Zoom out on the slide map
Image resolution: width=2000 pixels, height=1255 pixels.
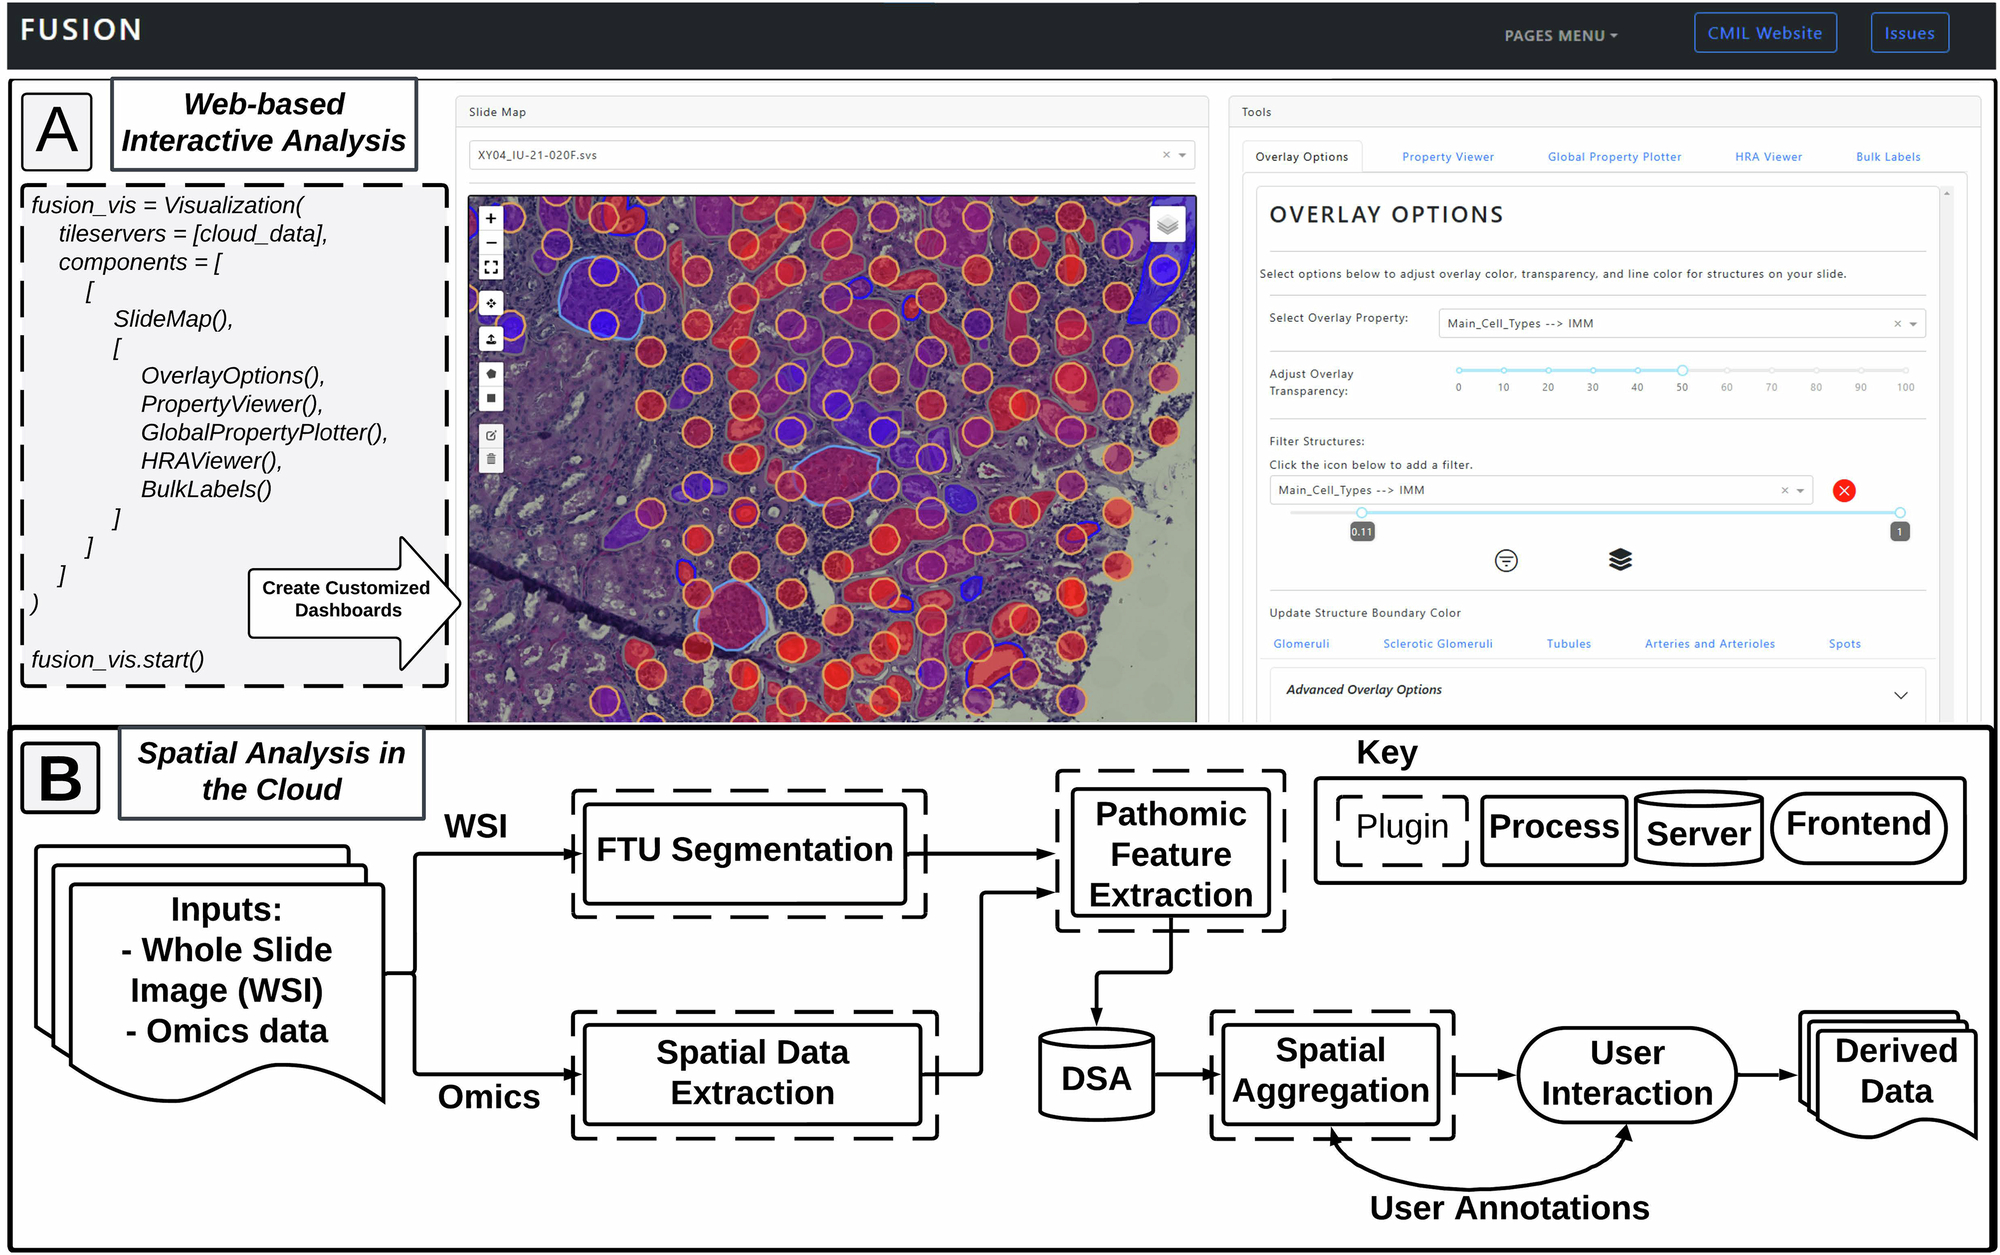491,243
